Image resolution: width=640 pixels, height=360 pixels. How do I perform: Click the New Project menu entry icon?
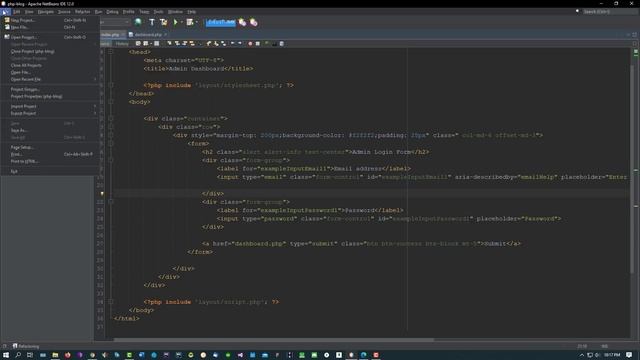[7, 20]
